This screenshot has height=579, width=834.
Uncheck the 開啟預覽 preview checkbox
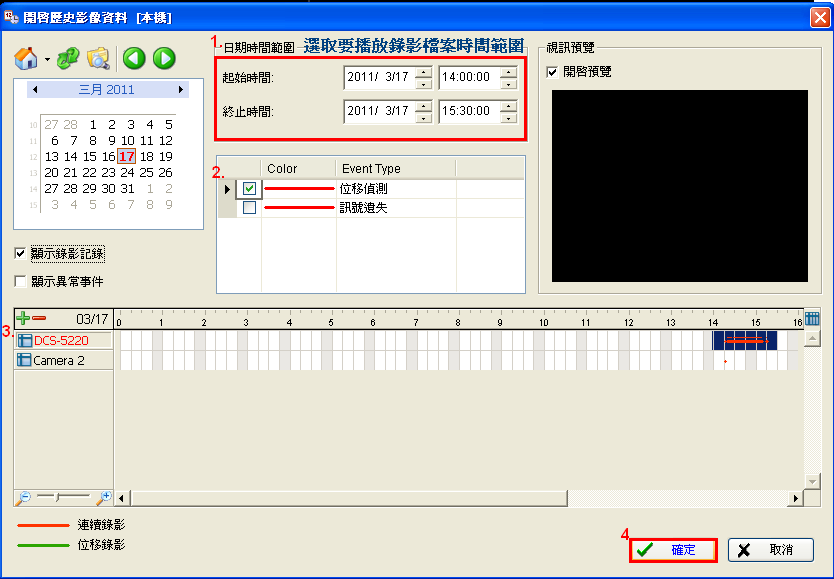(553, 72)
